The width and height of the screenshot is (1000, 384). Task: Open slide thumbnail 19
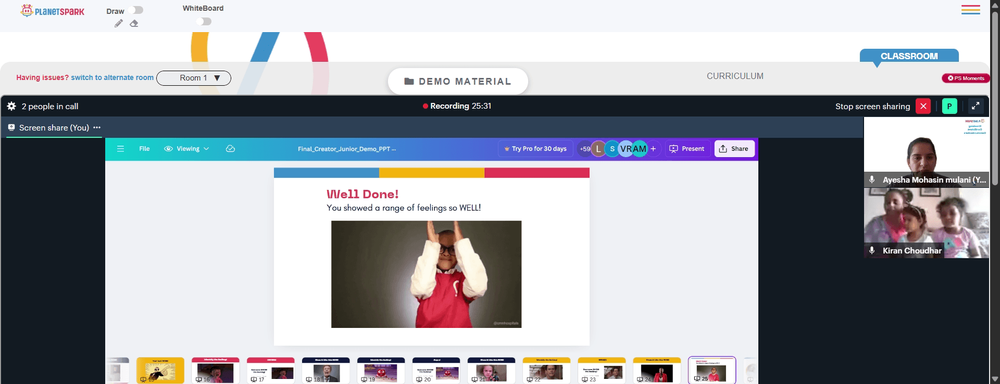pyautogui.click(x=381, y=371)
